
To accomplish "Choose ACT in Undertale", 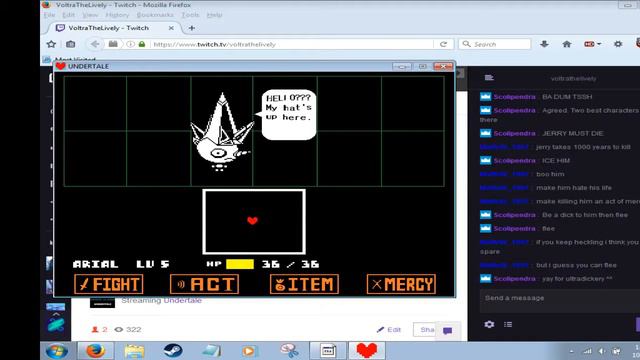I will [x=204, y=284].
